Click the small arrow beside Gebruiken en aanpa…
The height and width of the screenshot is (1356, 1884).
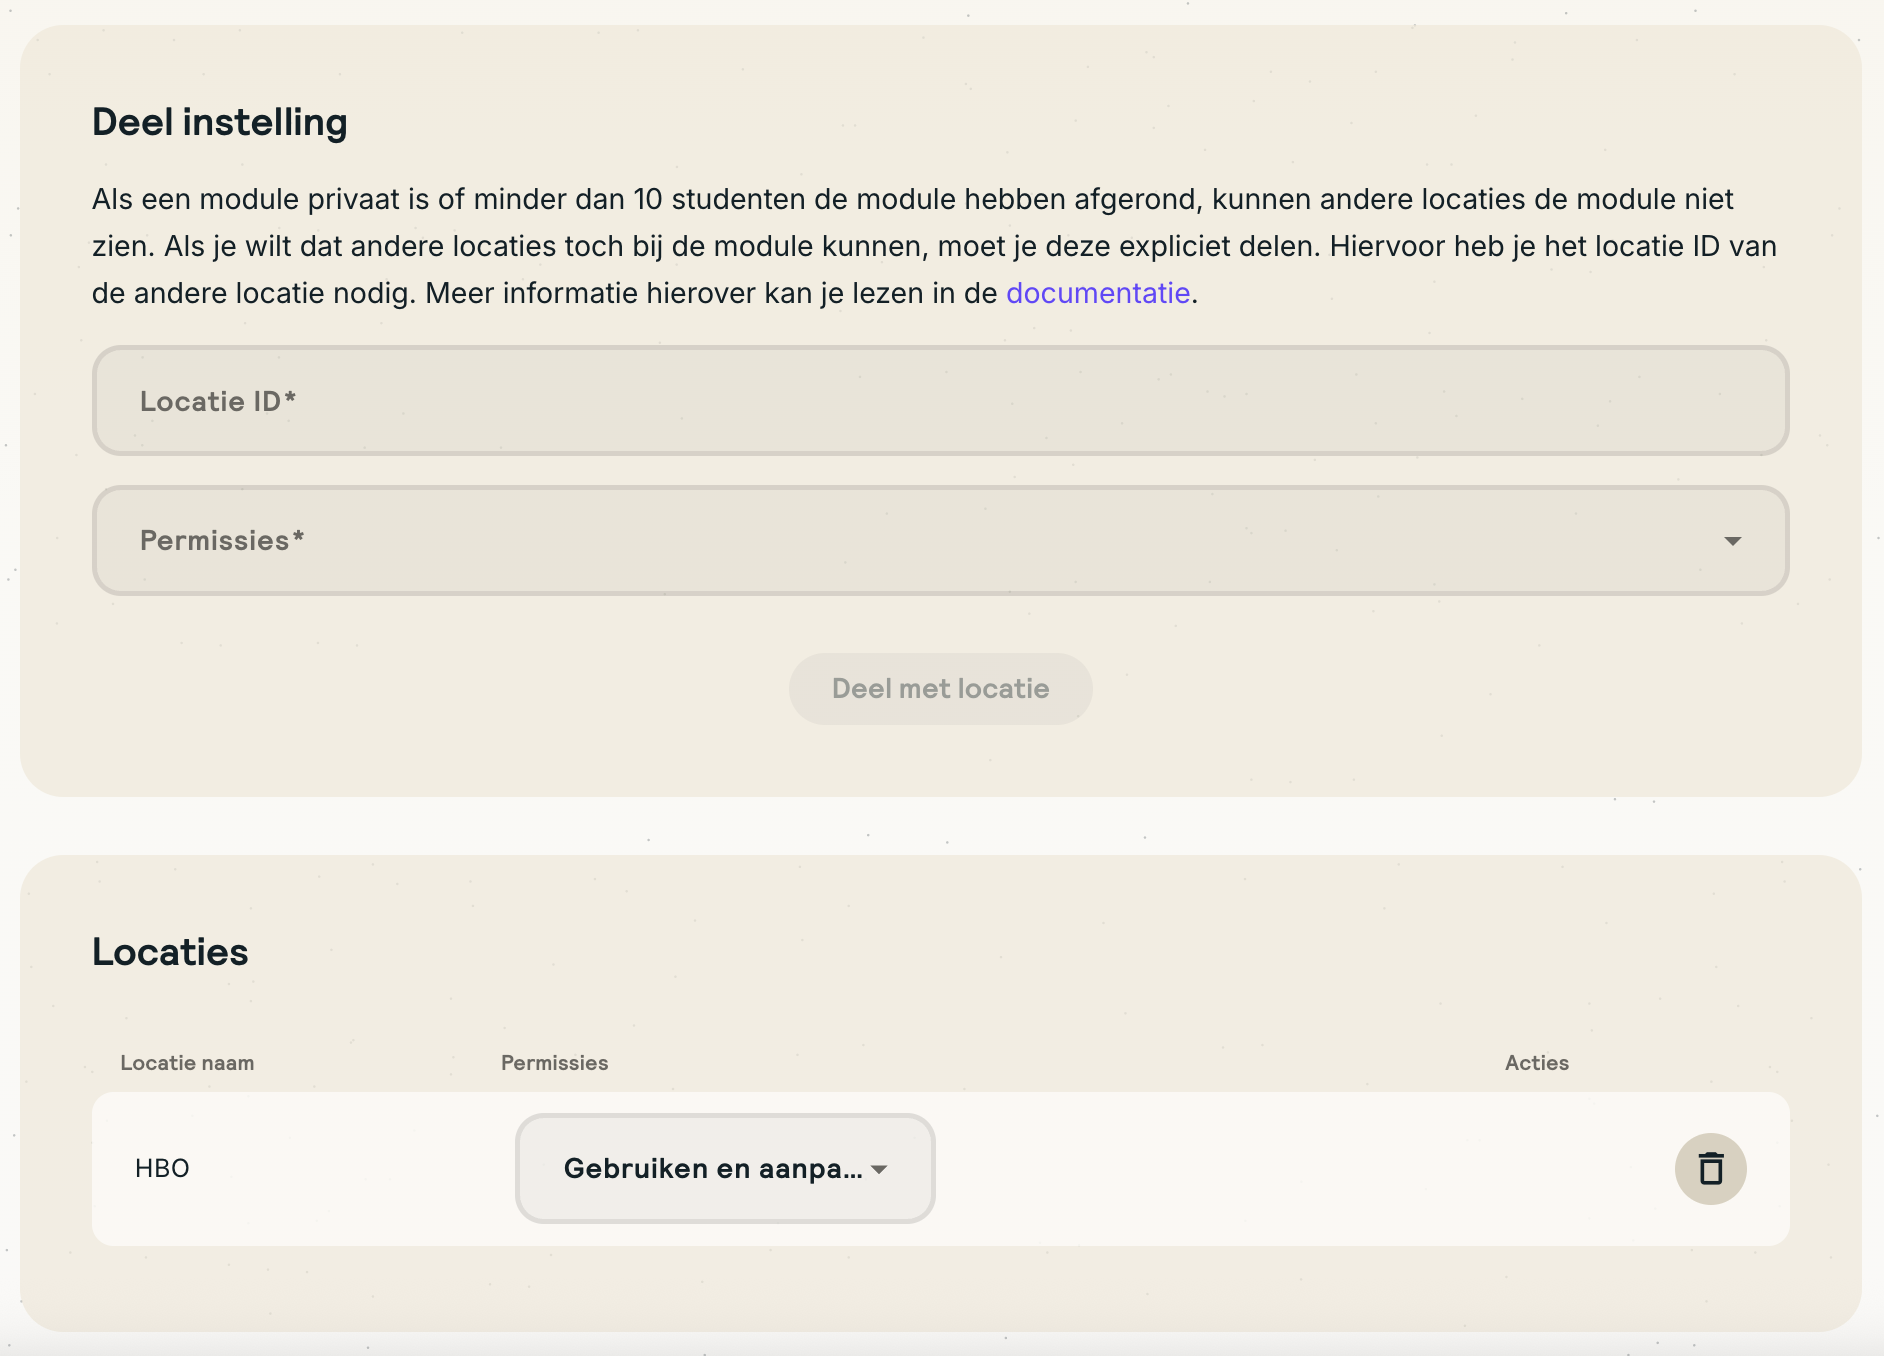pos(880,1169)
